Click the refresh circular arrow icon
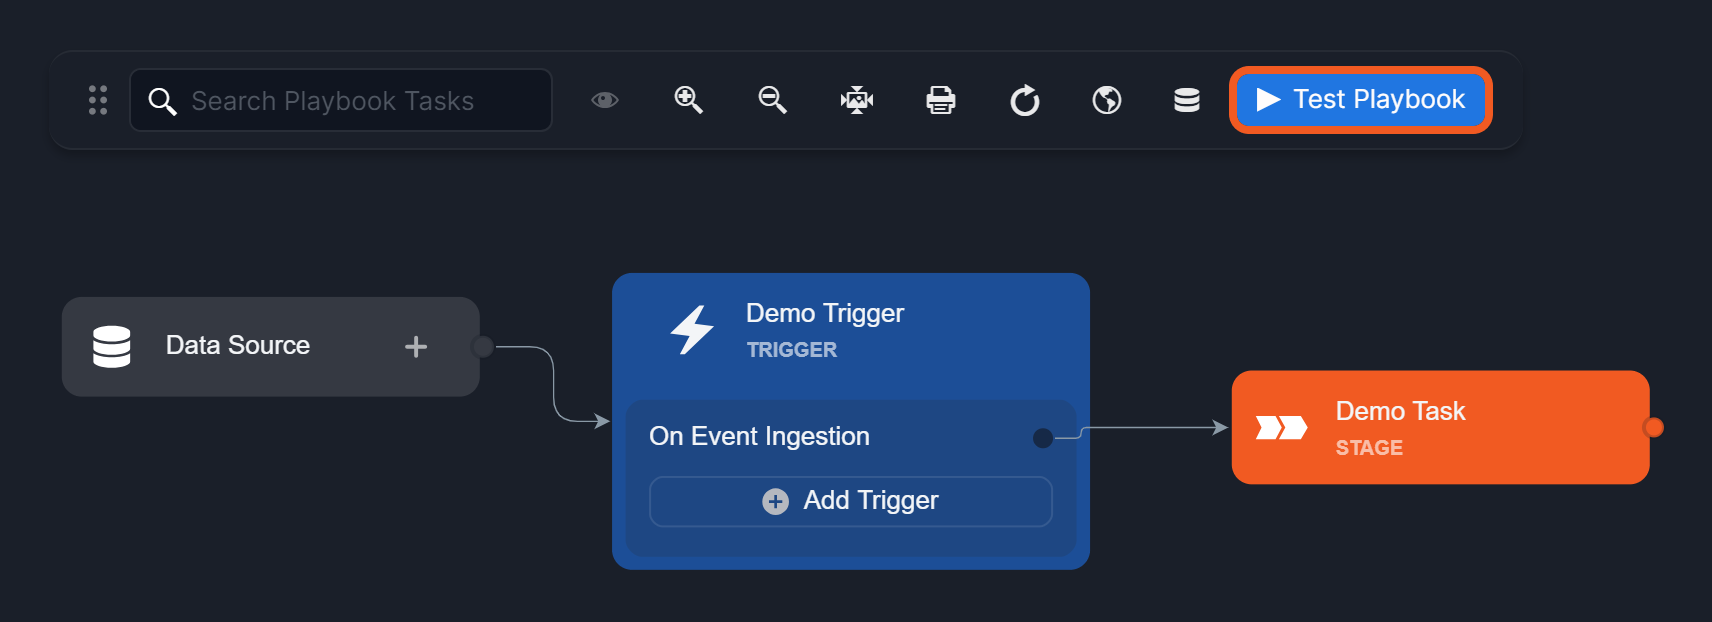The width and height of the screenshot is (1712, 622). pos(1025,100)
